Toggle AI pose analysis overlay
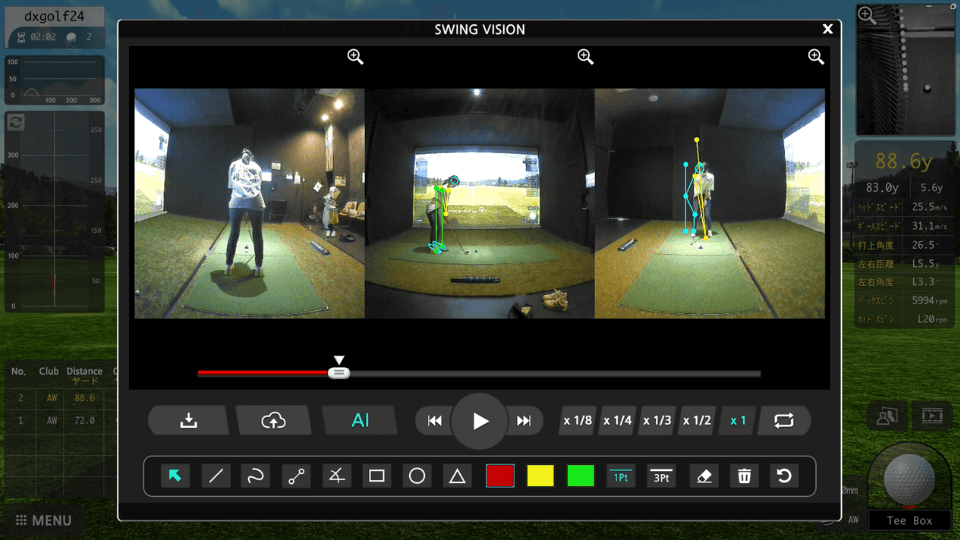Screen dimensions: 960x540 coord(360,421)
